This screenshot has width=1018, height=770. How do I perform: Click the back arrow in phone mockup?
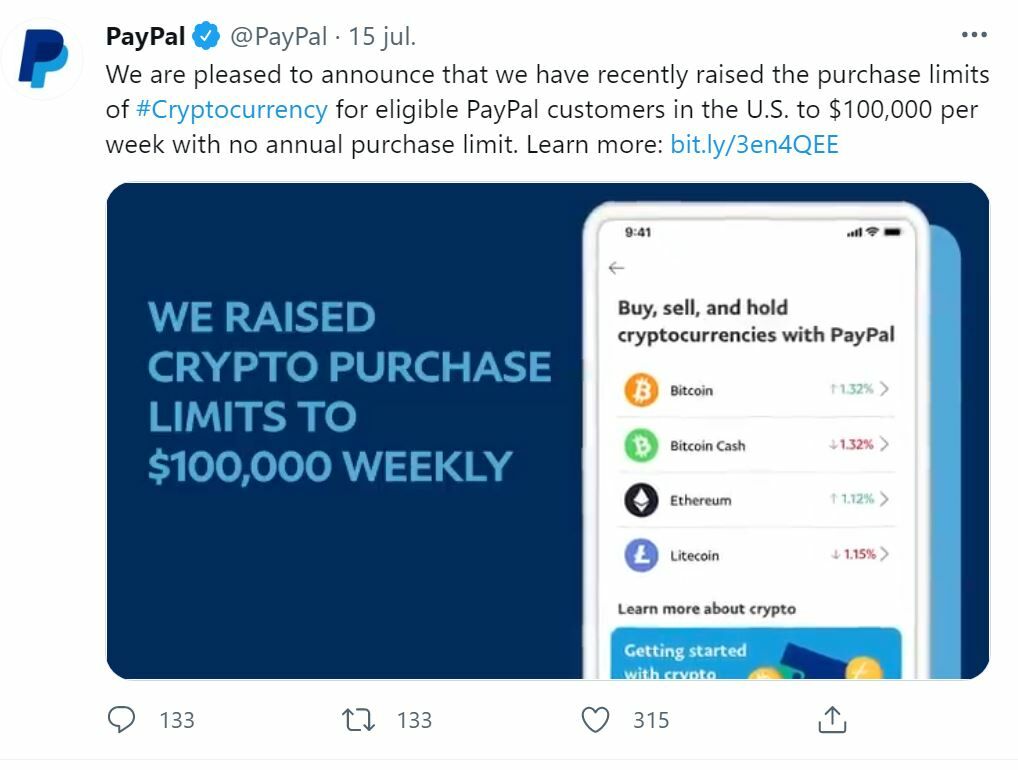pyautogui.click(x=616, y=267)
